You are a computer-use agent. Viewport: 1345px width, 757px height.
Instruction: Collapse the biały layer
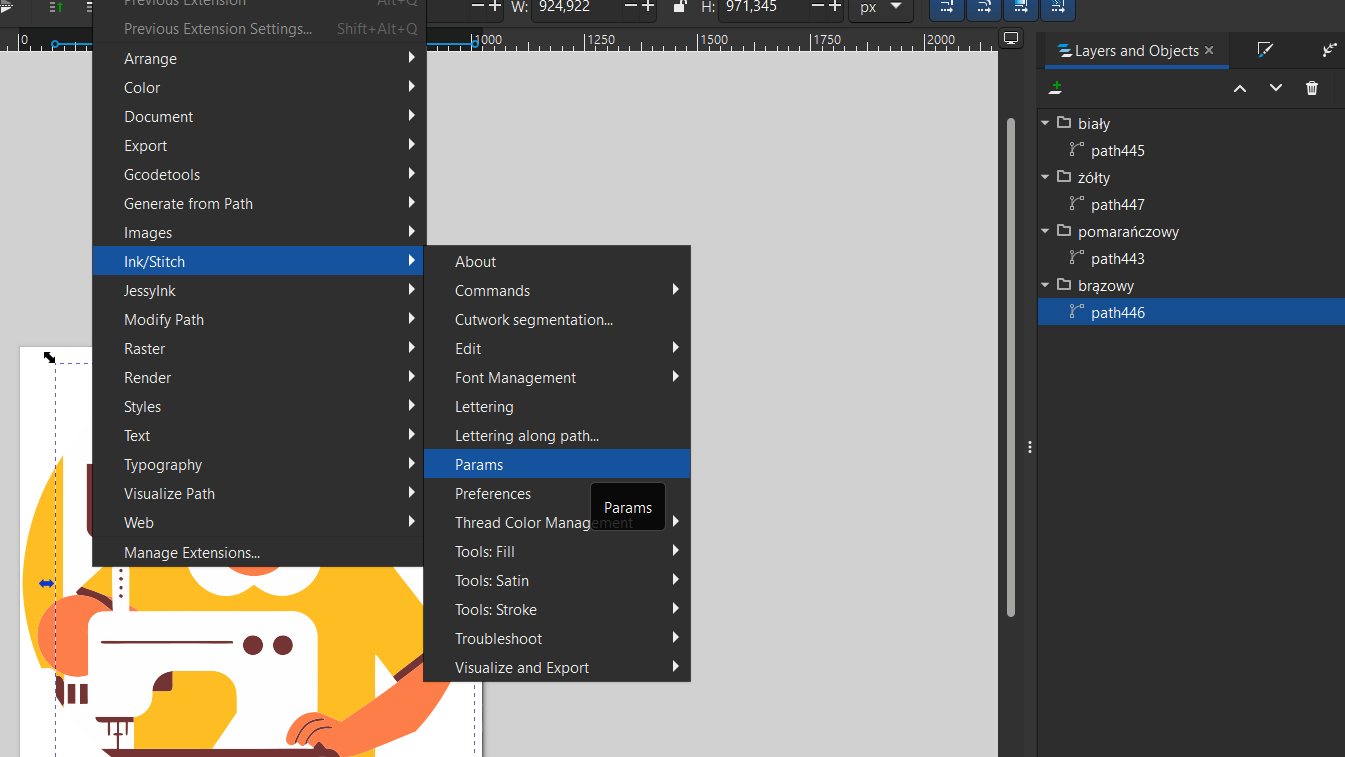click(1045, 124)
